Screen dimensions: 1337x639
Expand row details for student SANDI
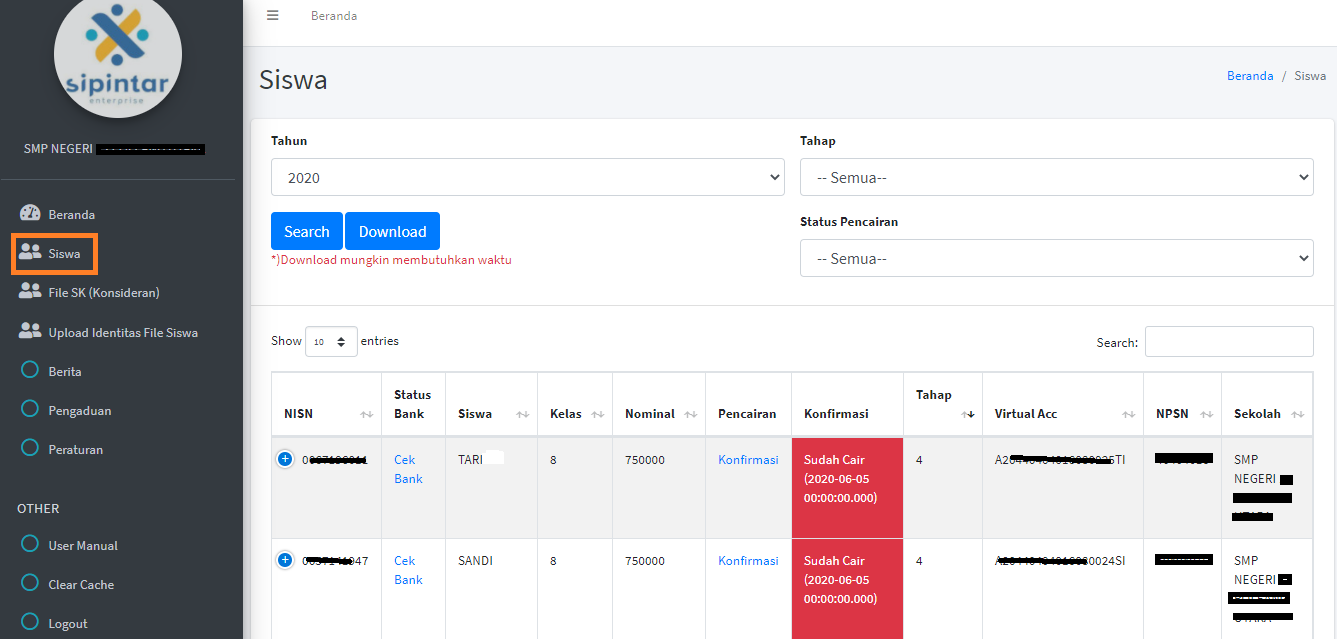(x=285, y=560)
